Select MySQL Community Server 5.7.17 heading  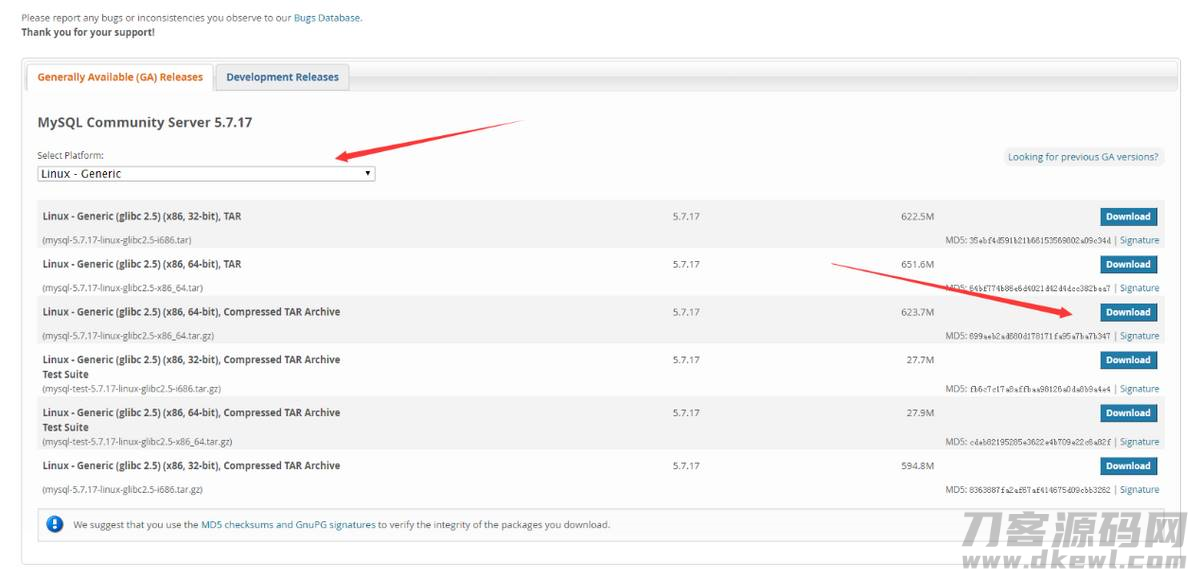coord(145,123)
